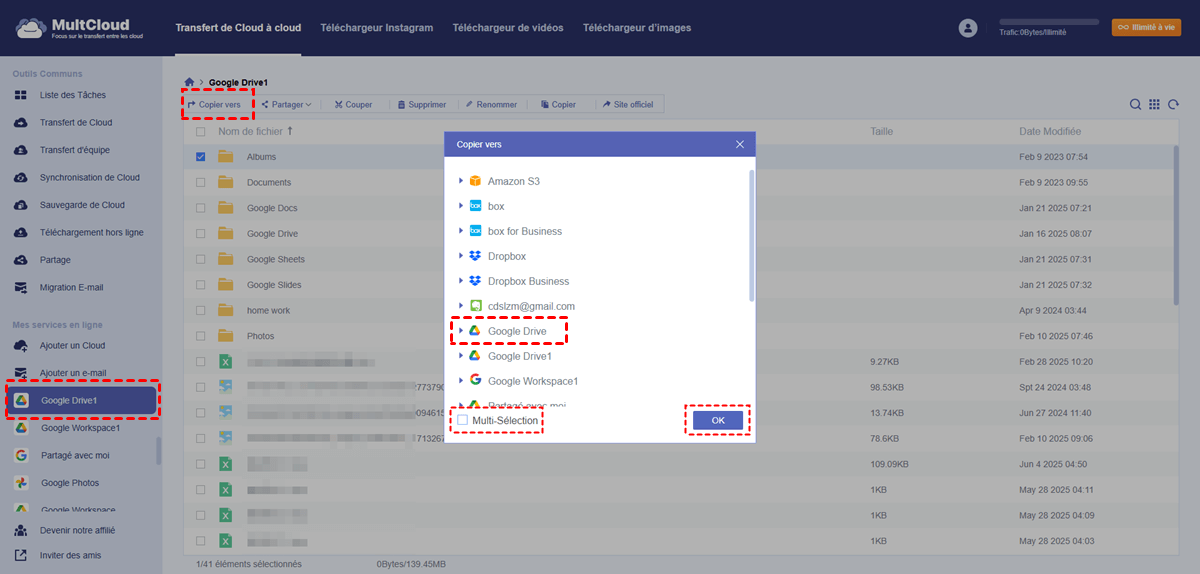Viewport: 1200px width, 574px height.
Task: Click the Illimité à vie button
Action: pos(1146,28)
